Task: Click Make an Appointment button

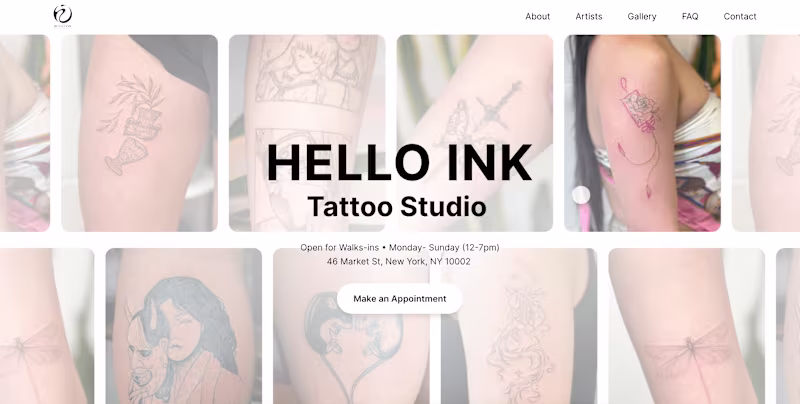Action: [399, 299]
